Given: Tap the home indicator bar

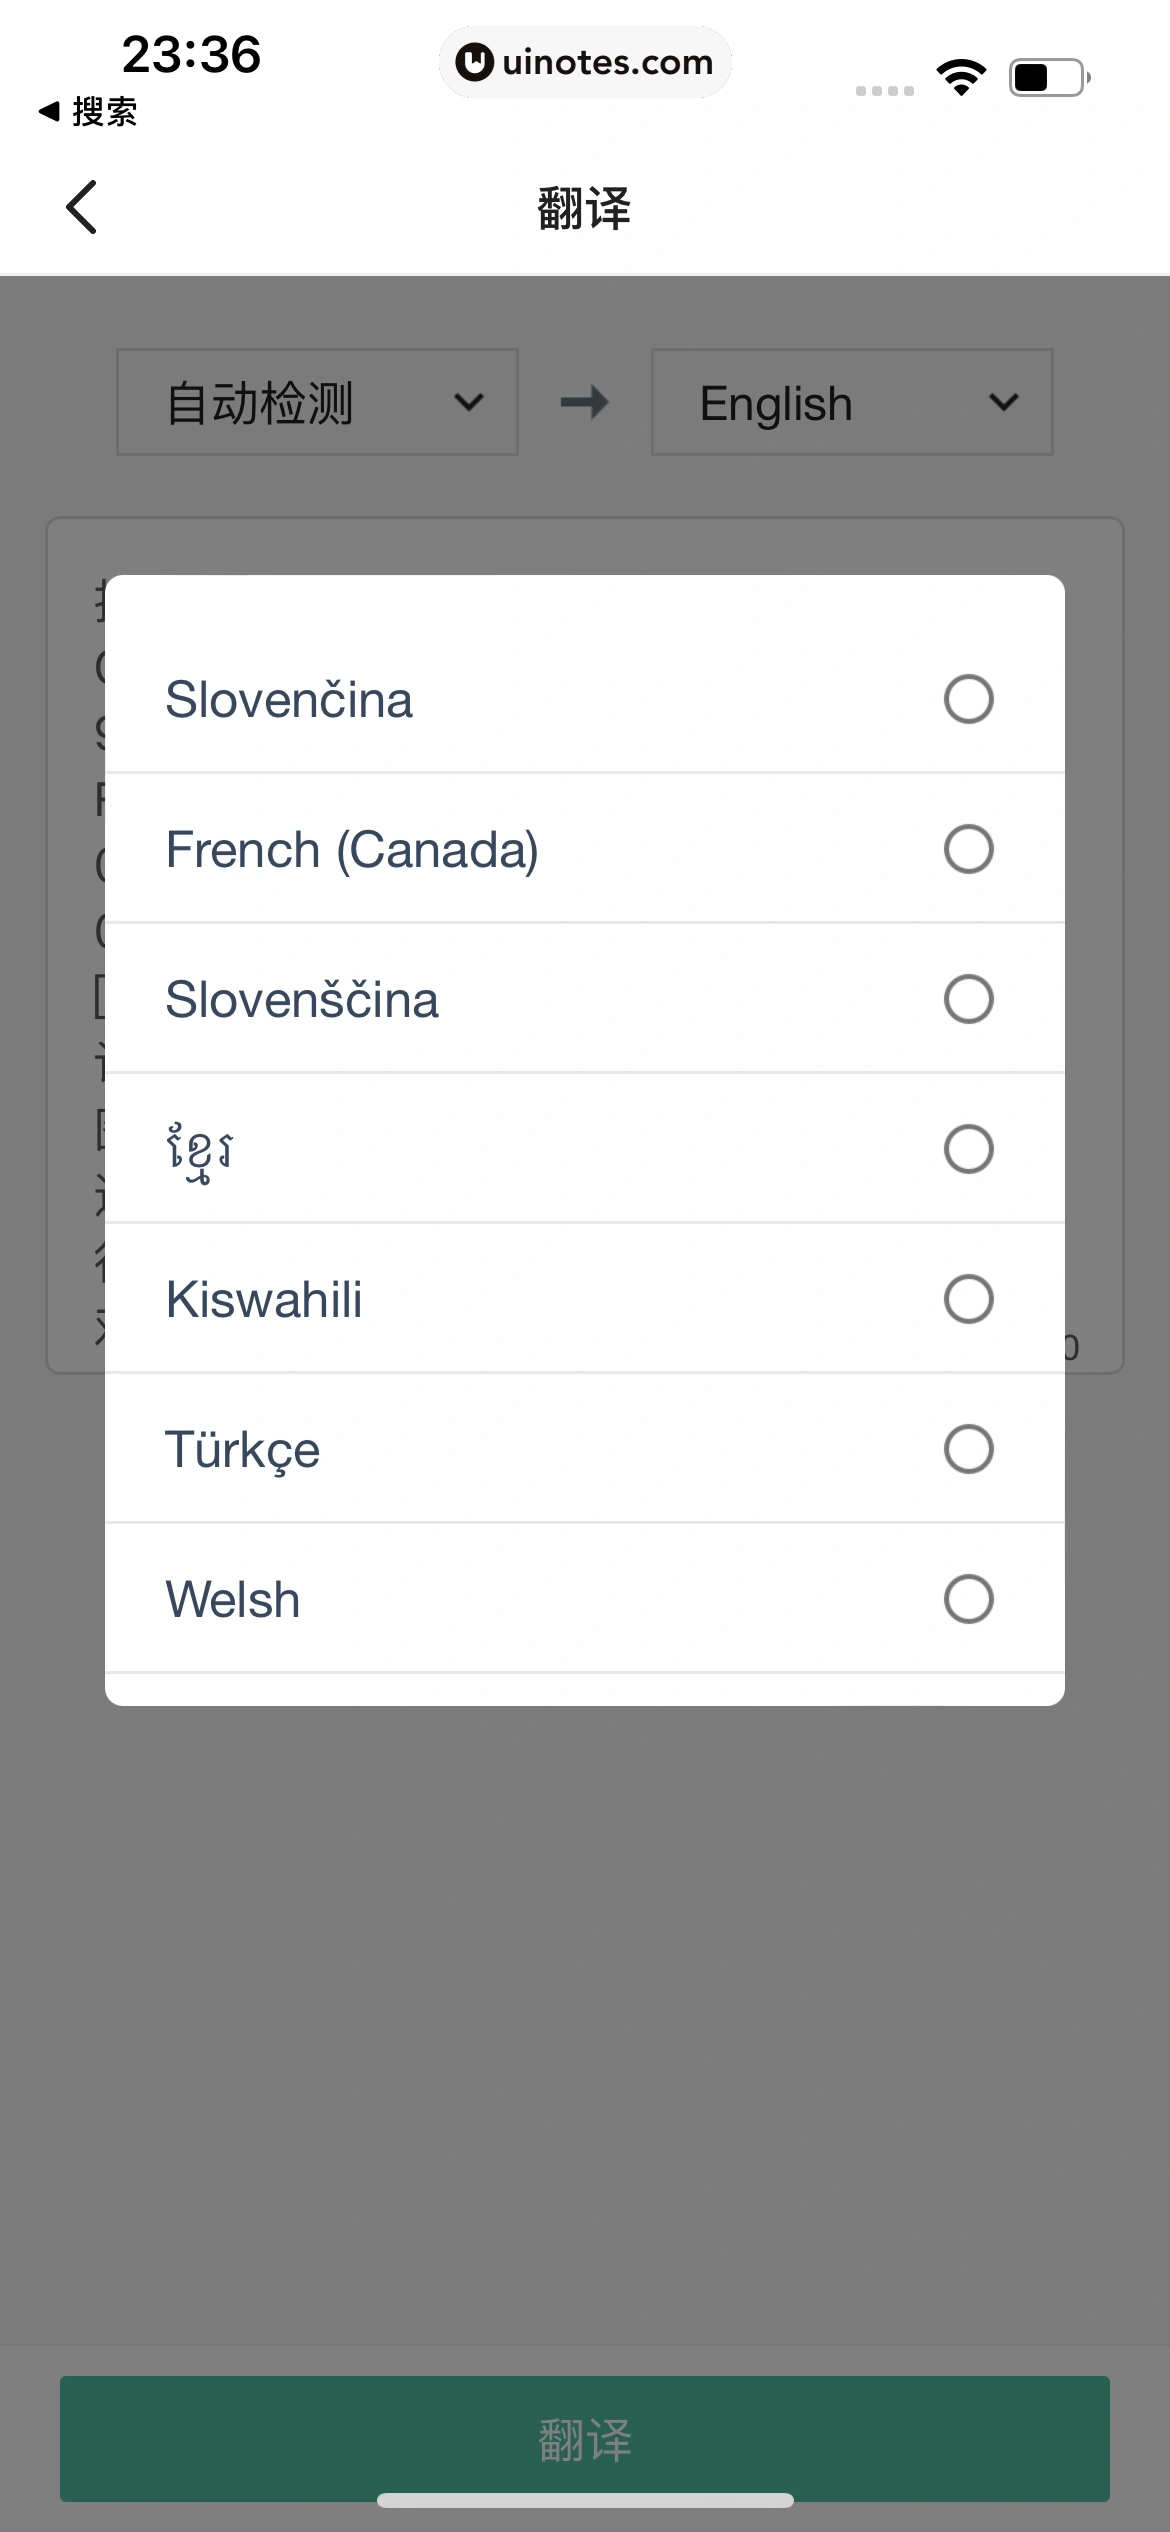Looking at the screenshot, I should pos(585,2500).
